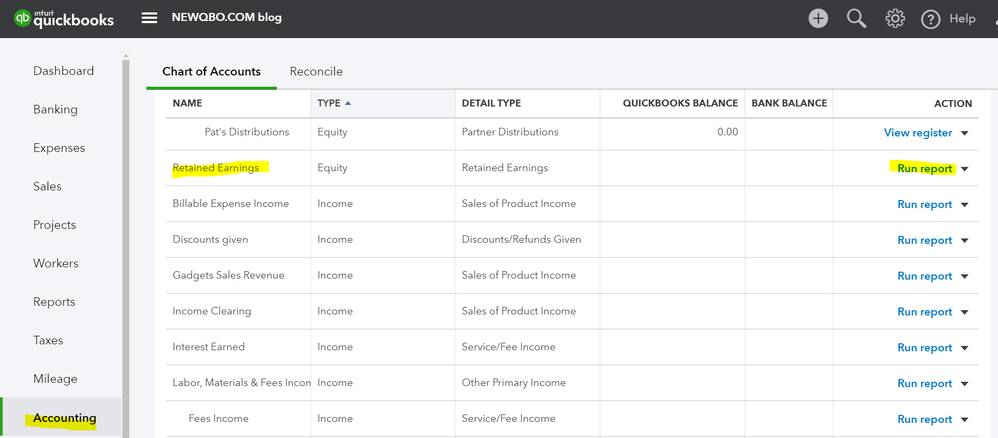Open the Create plus icon
998x438 pixels.
click(818, 18)
